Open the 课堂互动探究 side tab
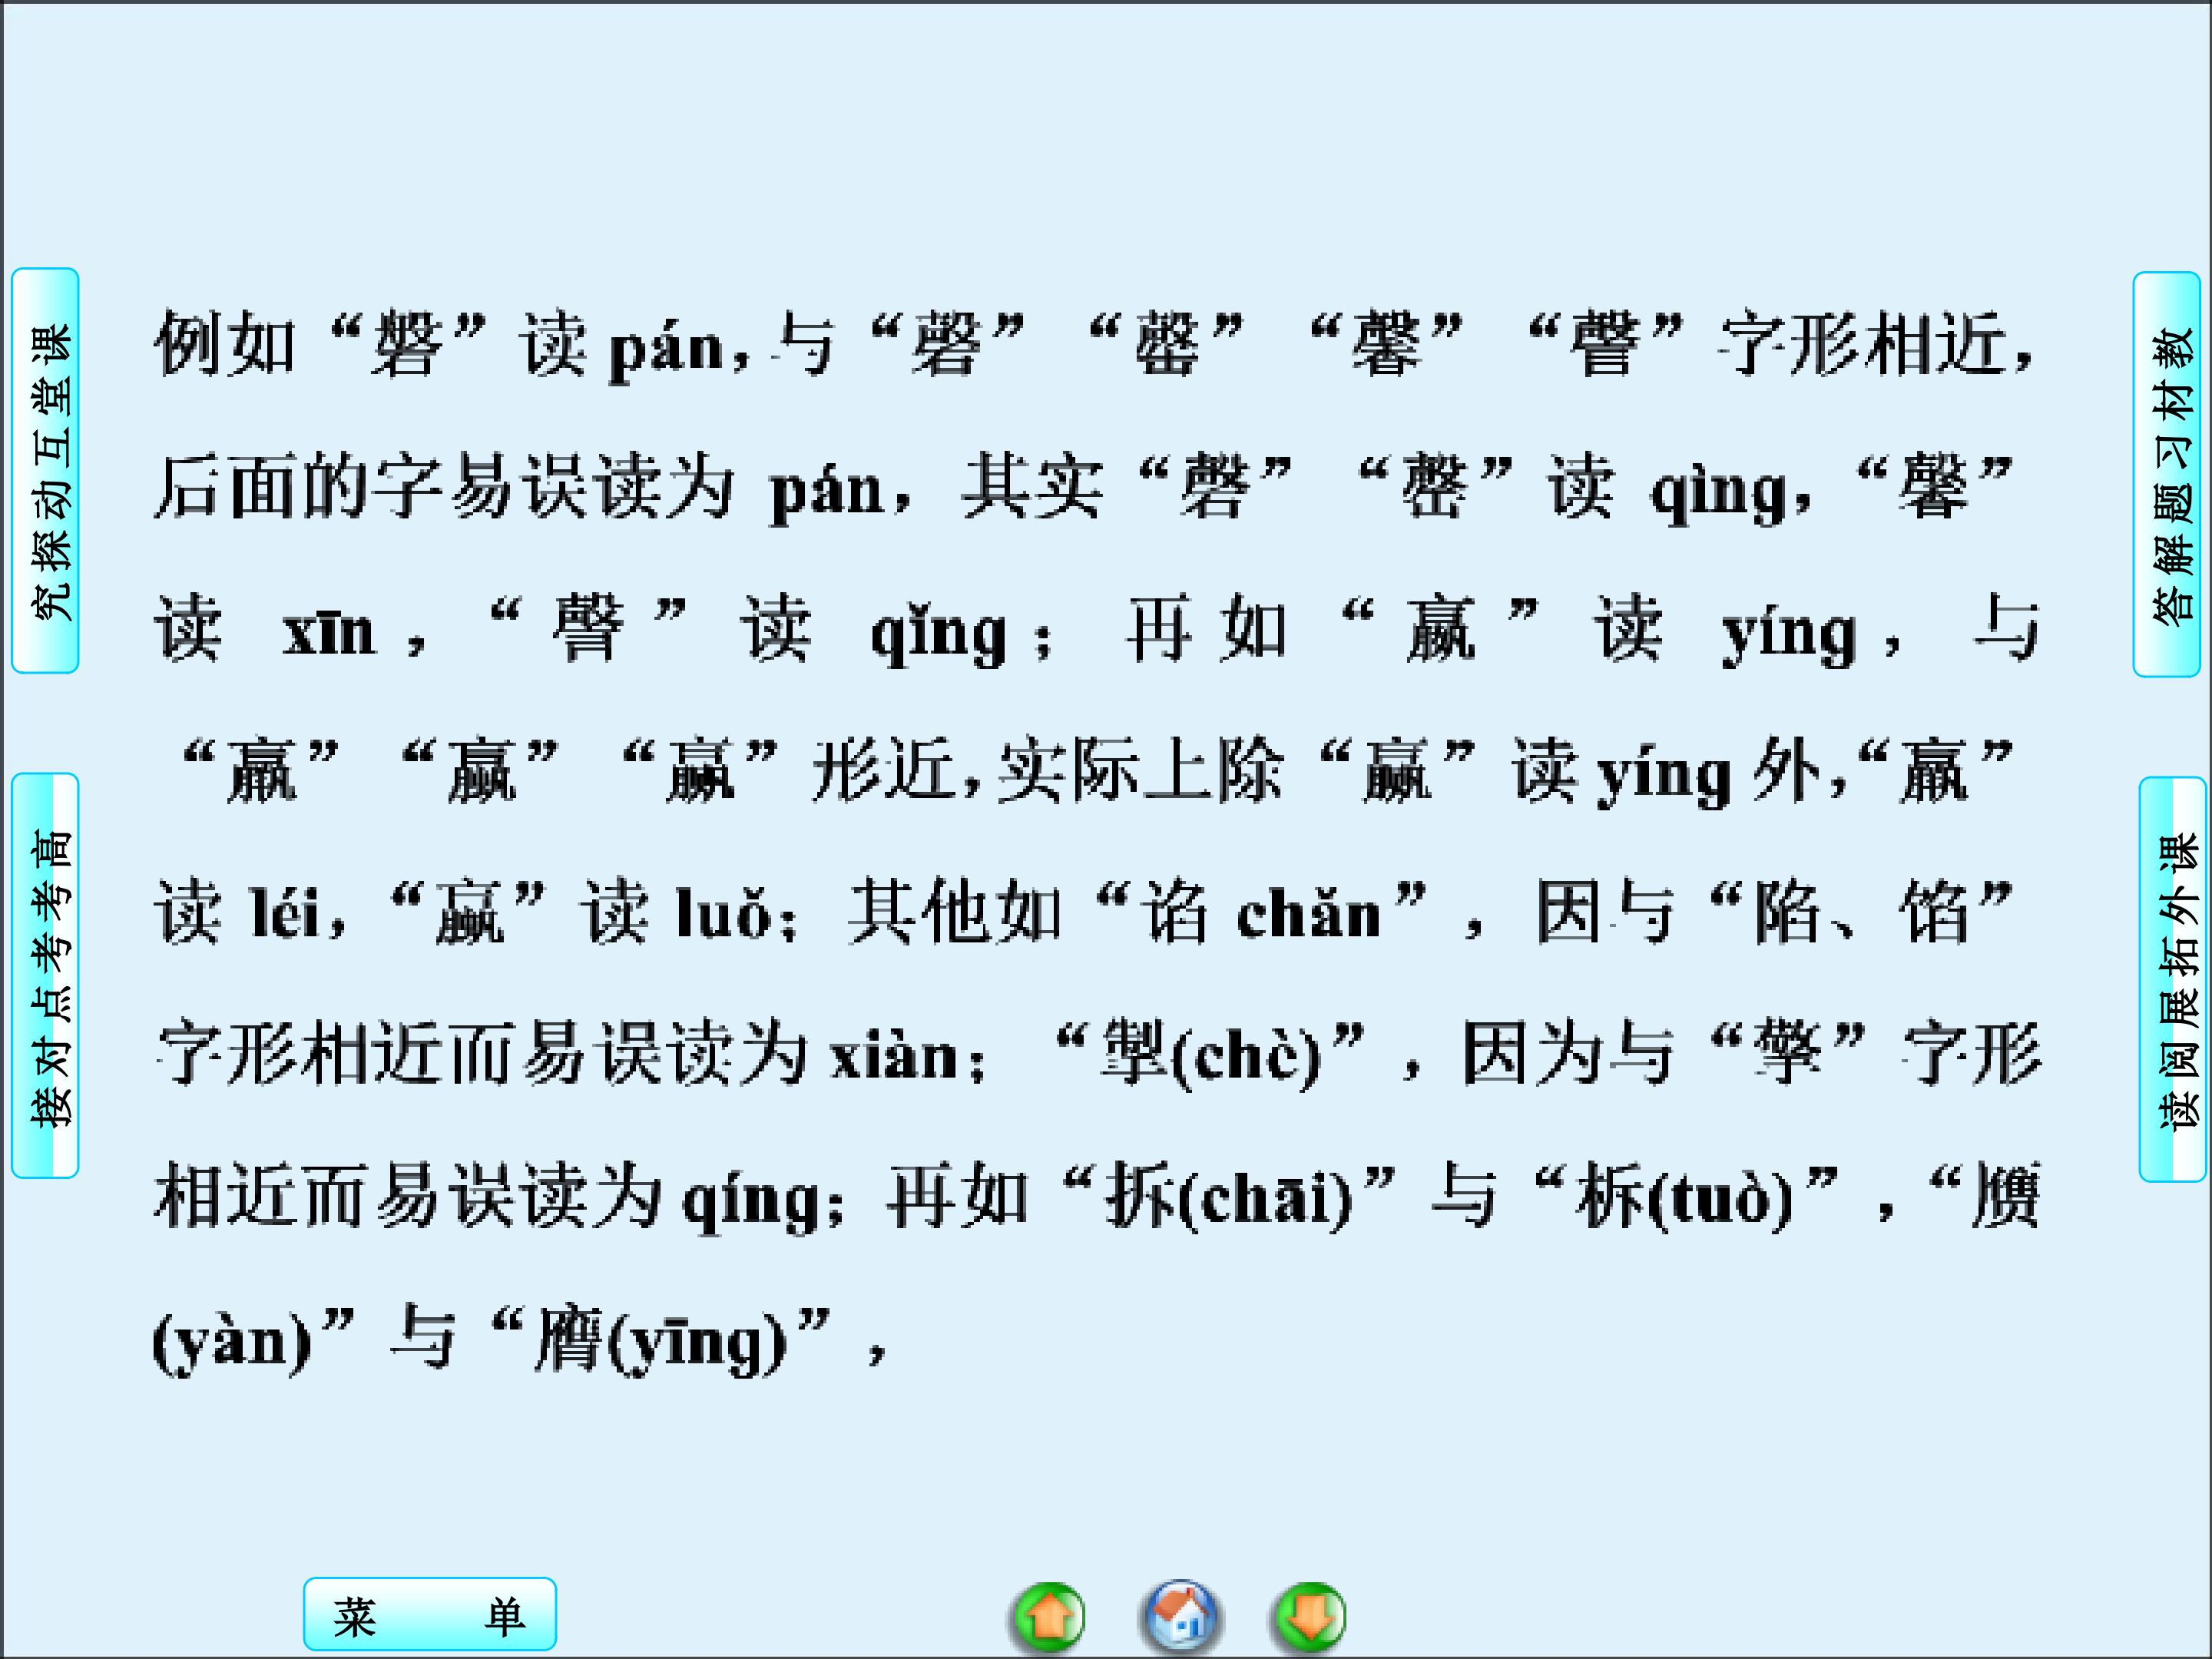 (x=46, y=471)
